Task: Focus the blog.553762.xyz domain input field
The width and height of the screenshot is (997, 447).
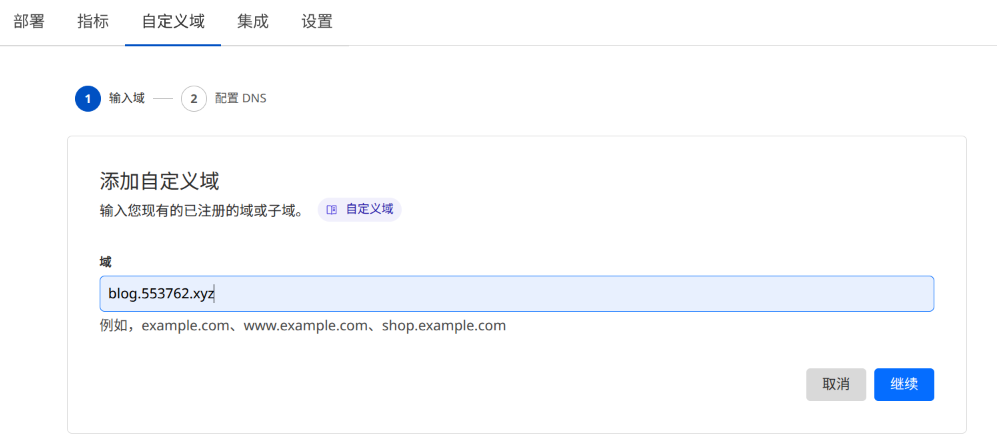Action: coord(516,294)
